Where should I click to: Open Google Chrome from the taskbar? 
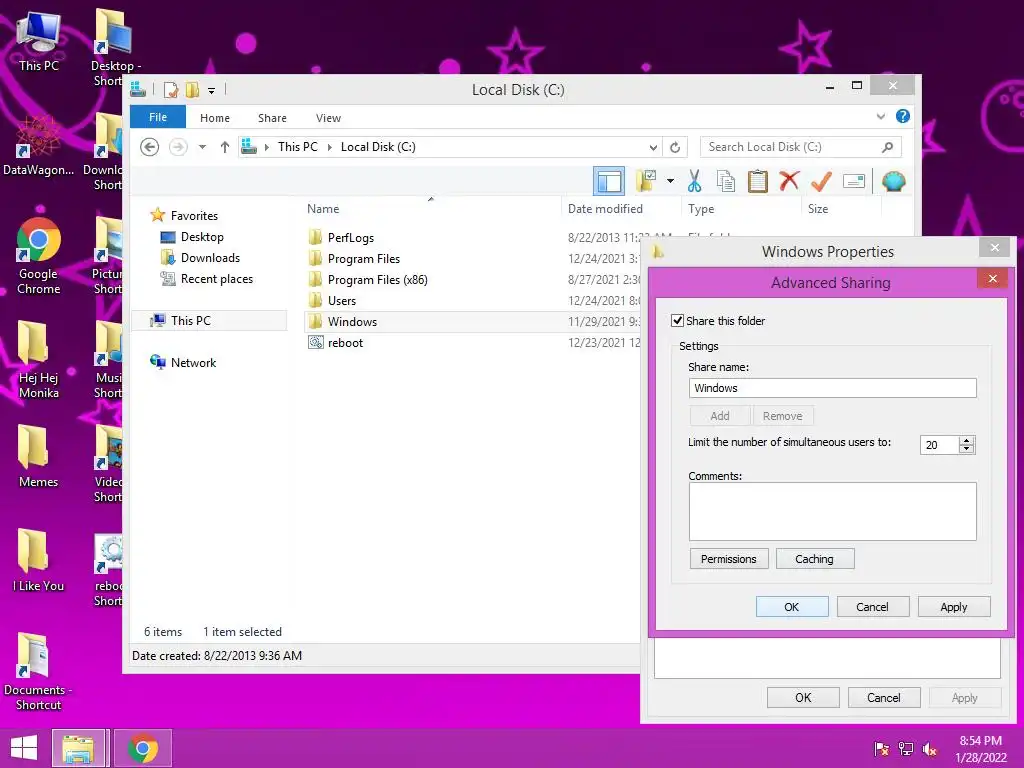(x=143, y=748)
